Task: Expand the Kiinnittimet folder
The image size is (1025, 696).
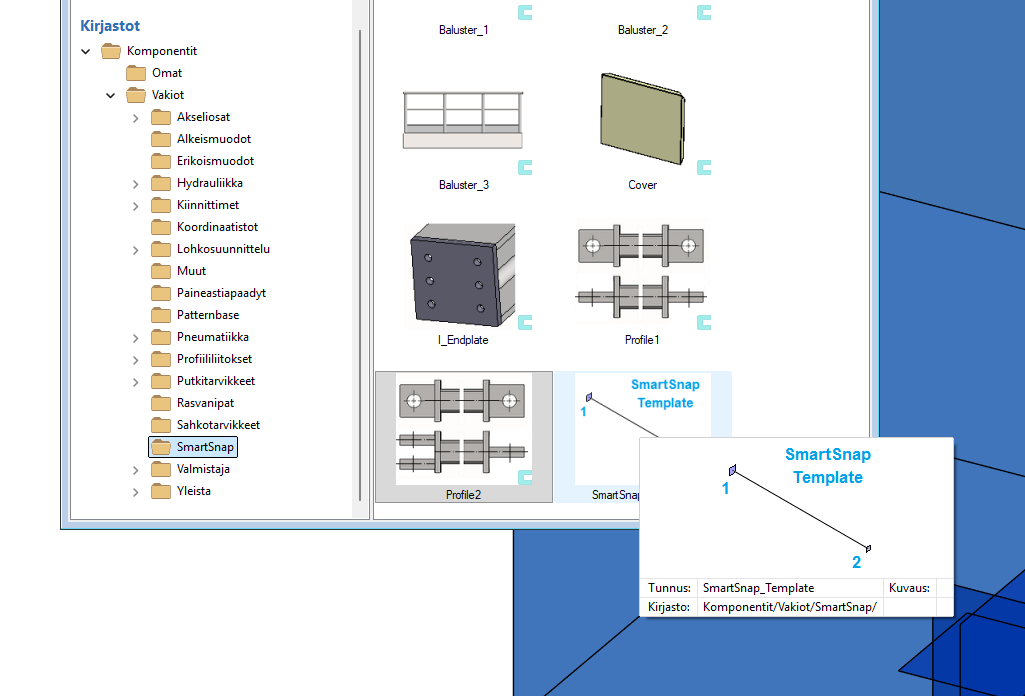Action: point(136,205)
